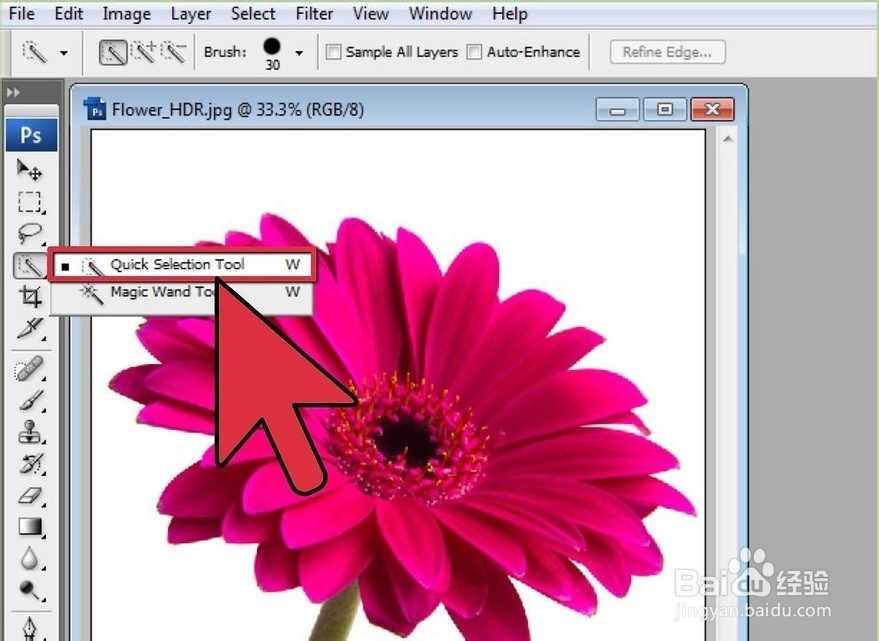Select the Dodge tool
This screenshot has width=879, height=641.
coord(29,590)
